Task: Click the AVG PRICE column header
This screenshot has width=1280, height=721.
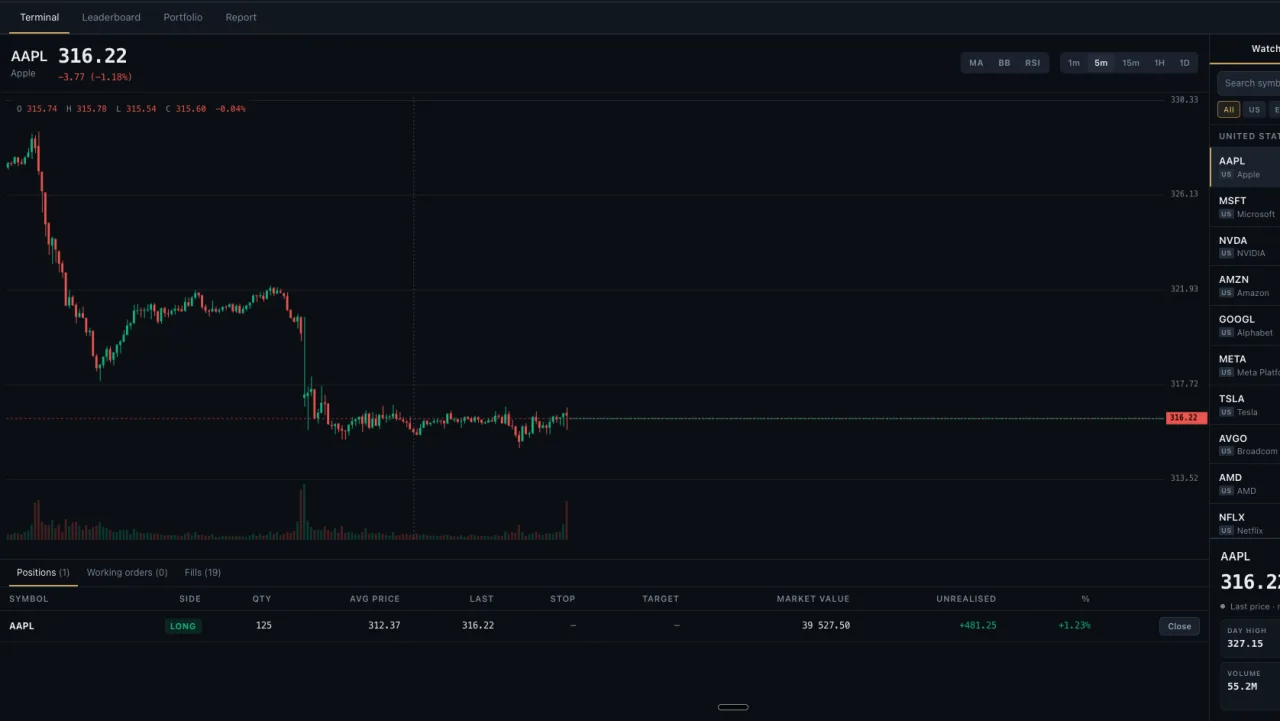Action: 375,599
